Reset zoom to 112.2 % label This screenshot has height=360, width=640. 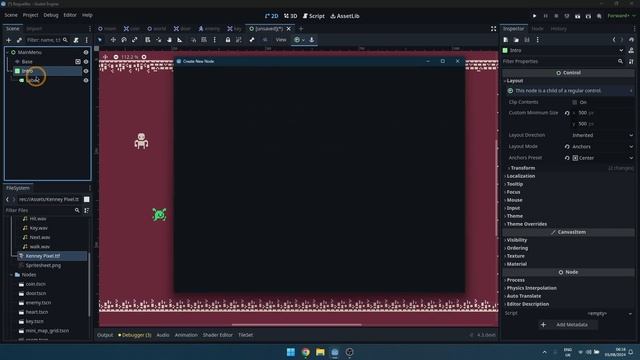tap(130, 57)
